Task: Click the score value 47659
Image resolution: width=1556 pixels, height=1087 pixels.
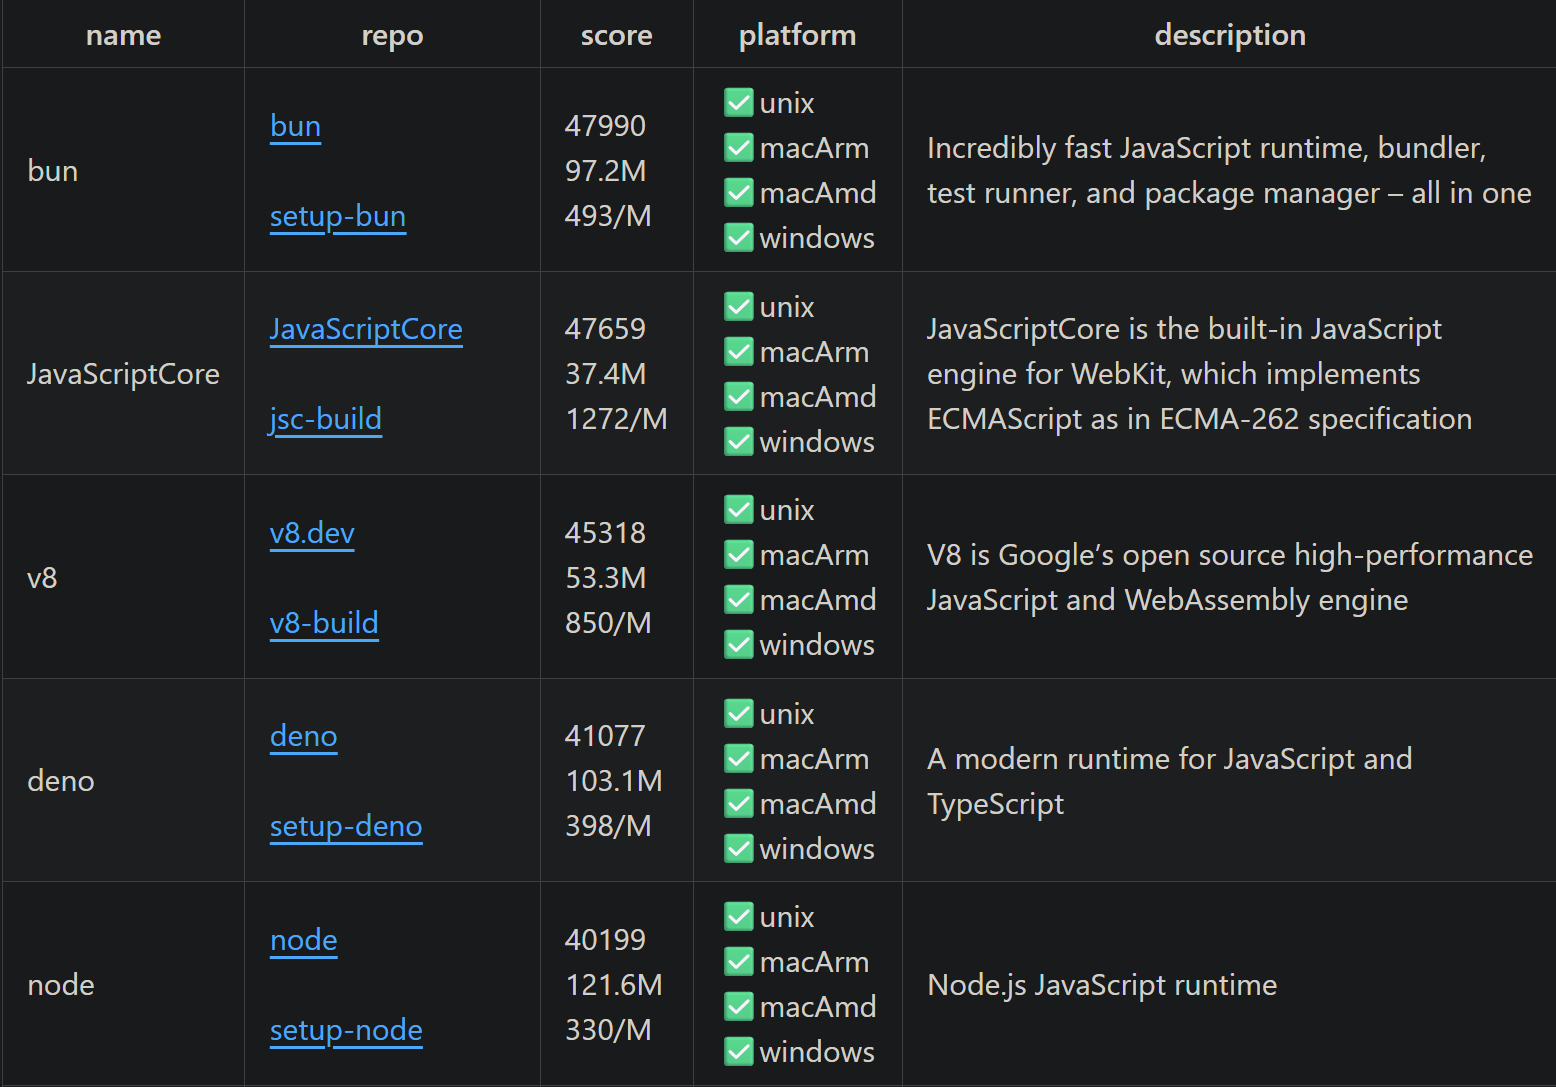Action: point(605,329)
